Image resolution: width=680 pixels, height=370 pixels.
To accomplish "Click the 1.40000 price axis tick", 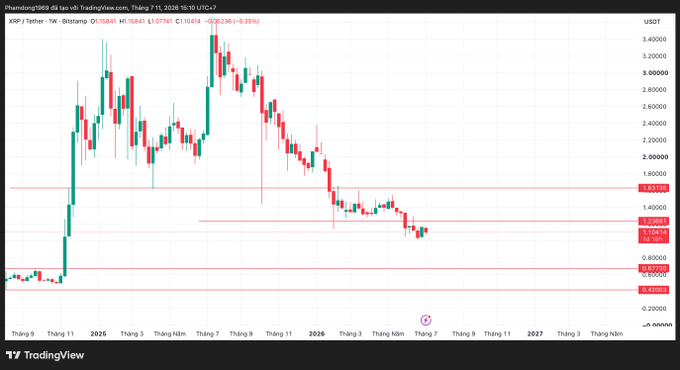I will [654, 208].
